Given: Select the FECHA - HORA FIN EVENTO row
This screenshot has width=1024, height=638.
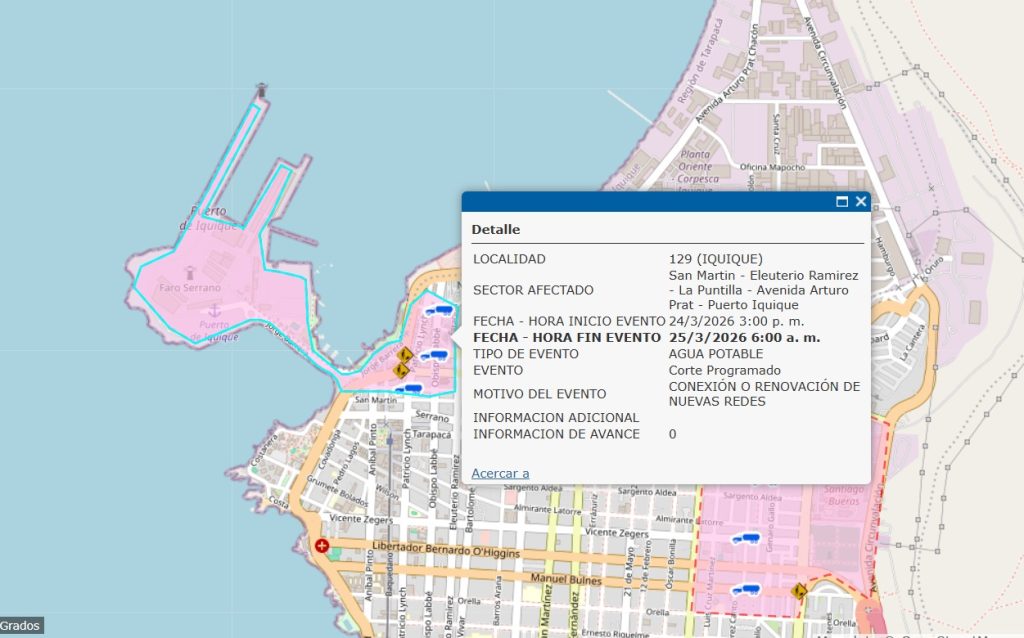Looking at the screenshot, I should coord(566,337).
